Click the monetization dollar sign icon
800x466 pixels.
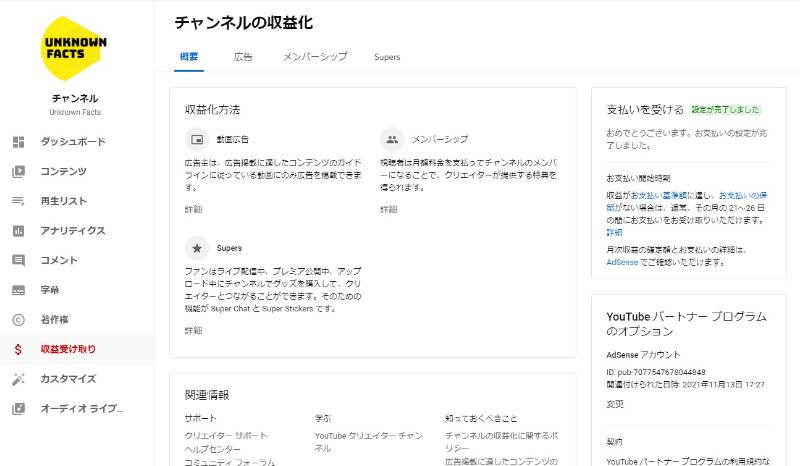[x=18, y=349]
